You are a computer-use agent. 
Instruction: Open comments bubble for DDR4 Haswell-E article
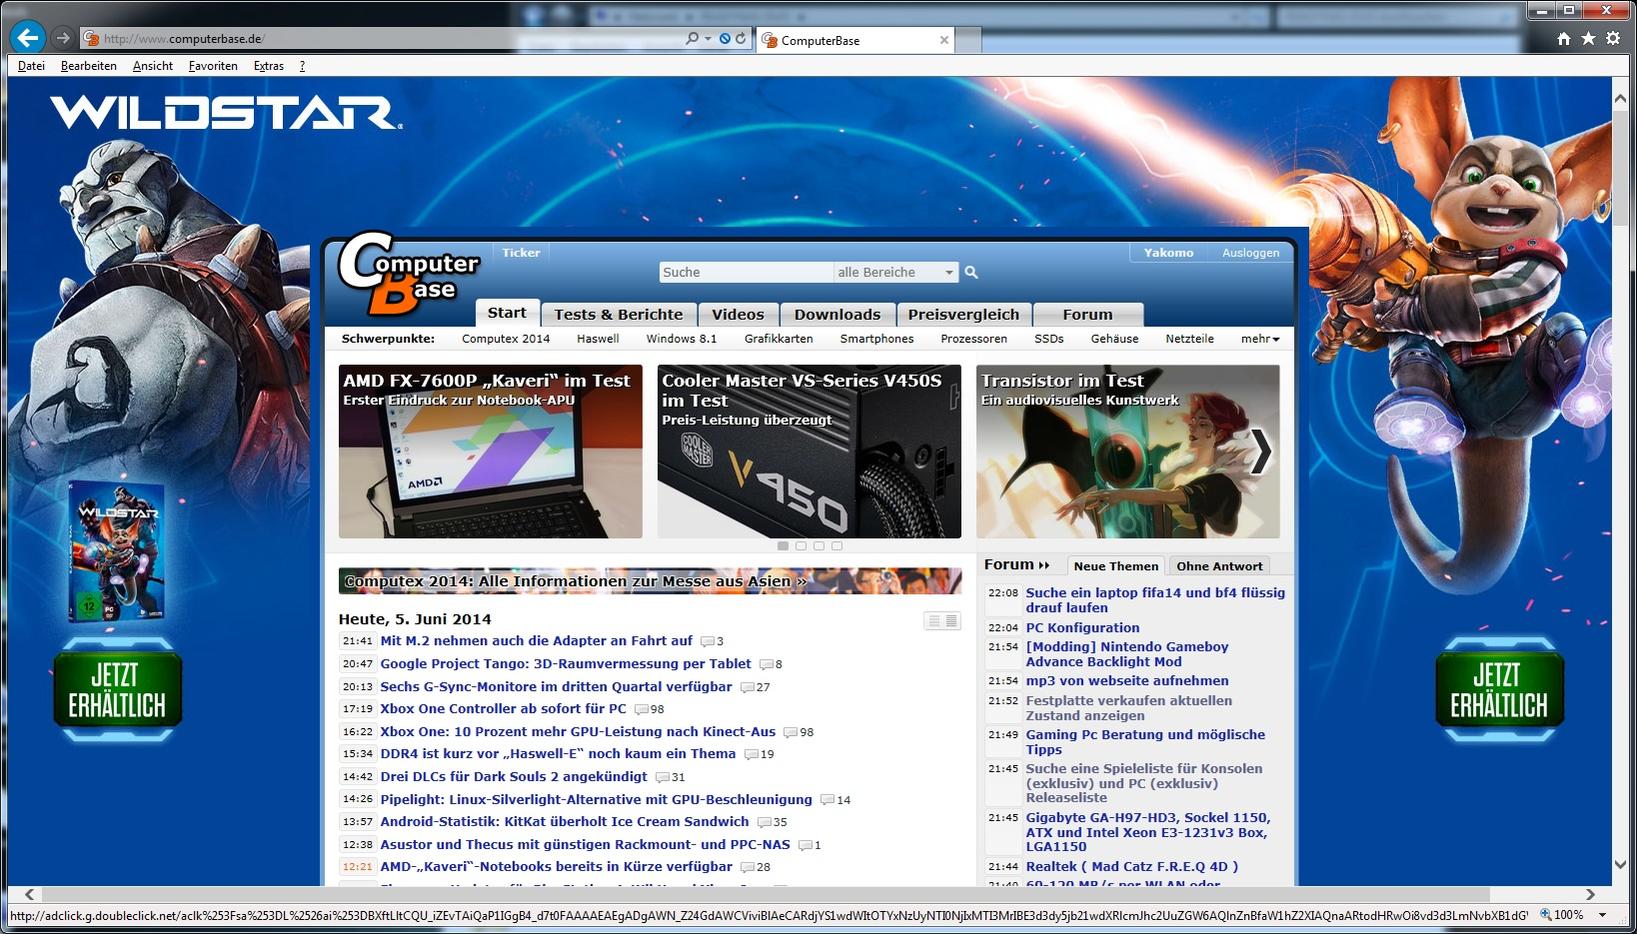pos(751,755)
